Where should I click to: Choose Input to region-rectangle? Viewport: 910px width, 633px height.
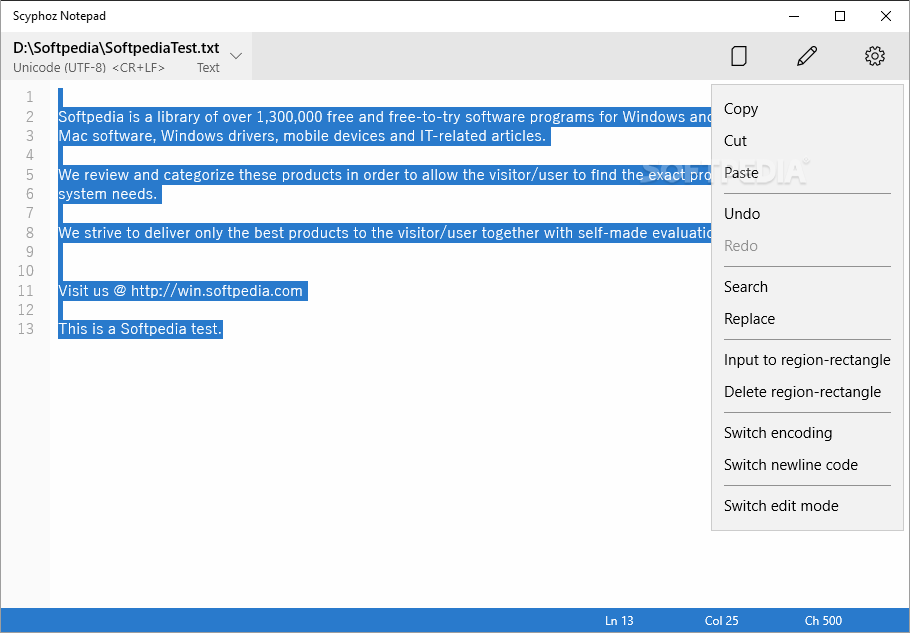807,360
